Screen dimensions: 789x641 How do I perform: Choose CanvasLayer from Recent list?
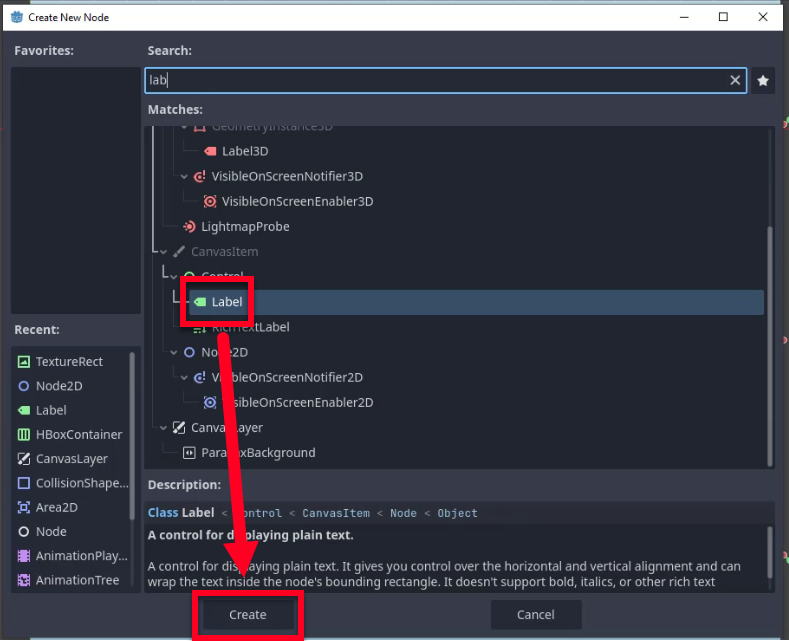tap(71, 458)
